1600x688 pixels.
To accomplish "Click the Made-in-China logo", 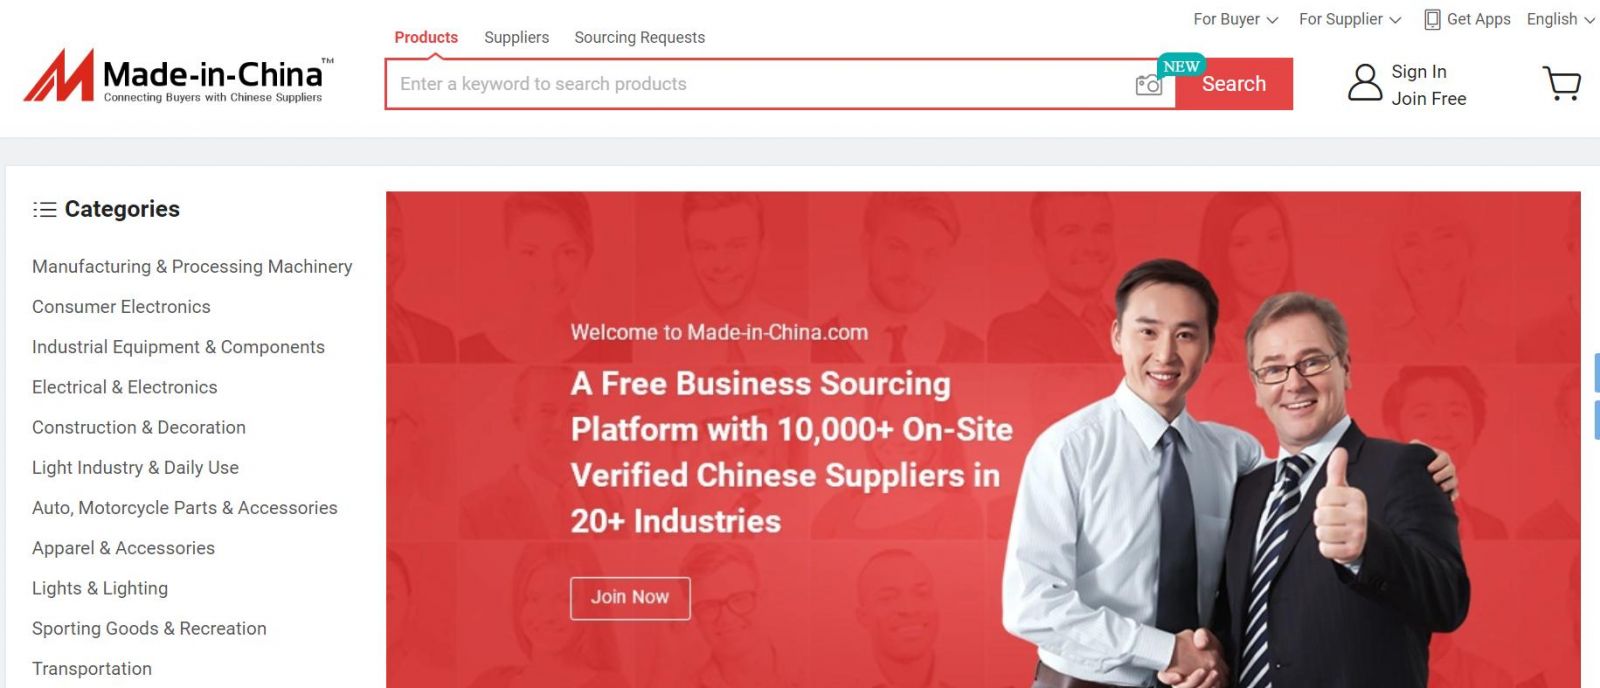I will pyautogui.click(x=178, y=76).
